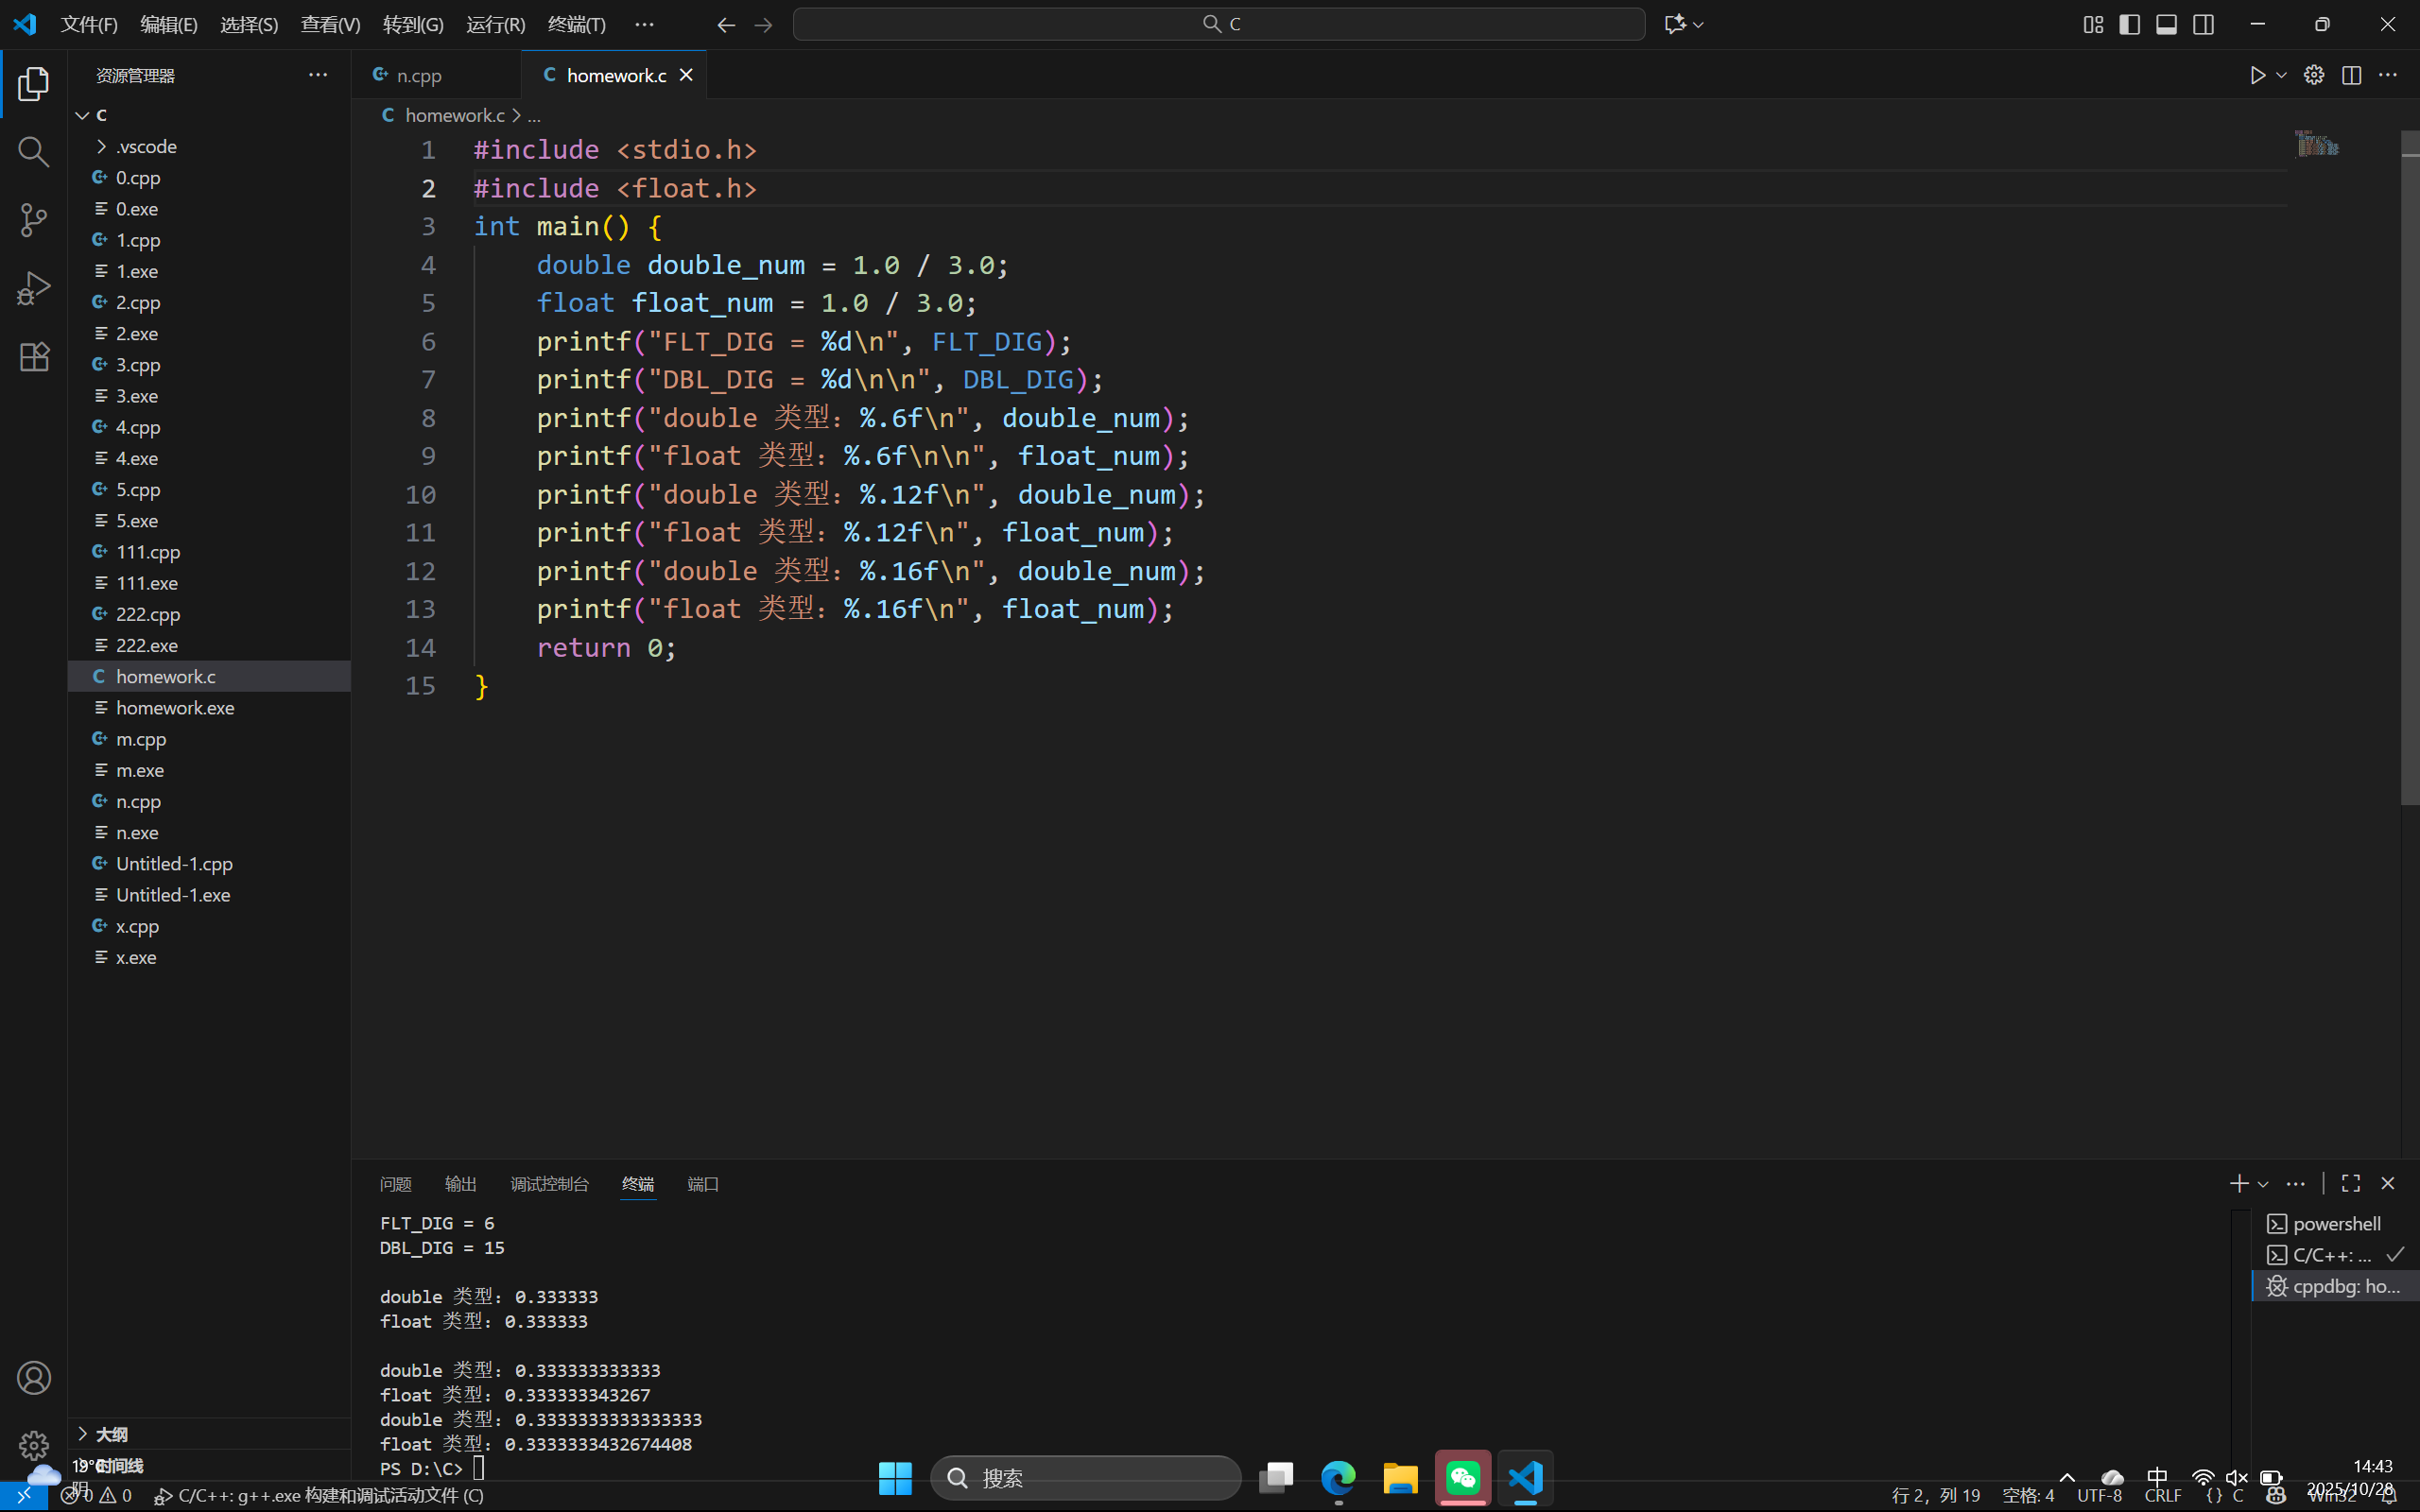Expand the 大纲 outline section
Screen dimensions: 2420x1512
click(111, 1434)
